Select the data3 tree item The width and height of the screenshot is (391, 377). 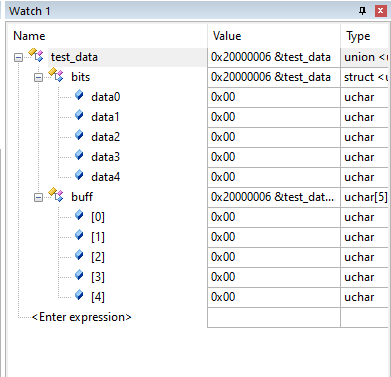106,157
